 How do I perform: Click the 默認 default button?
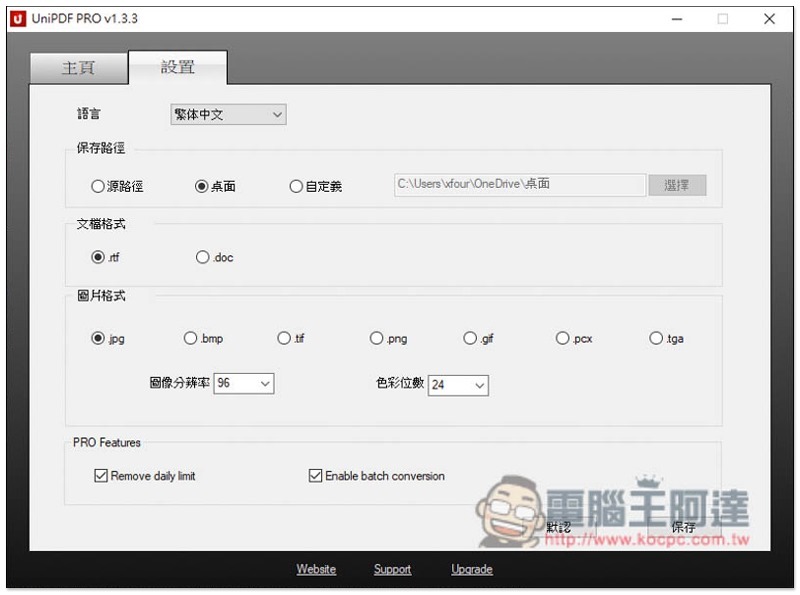pyautogui.click(x=558, y=527)
